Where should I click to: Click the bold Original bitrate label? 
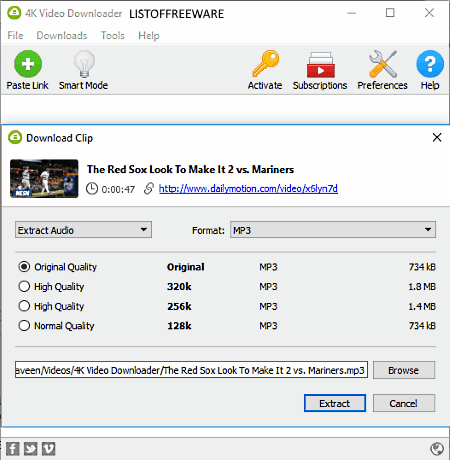[186, 267]
